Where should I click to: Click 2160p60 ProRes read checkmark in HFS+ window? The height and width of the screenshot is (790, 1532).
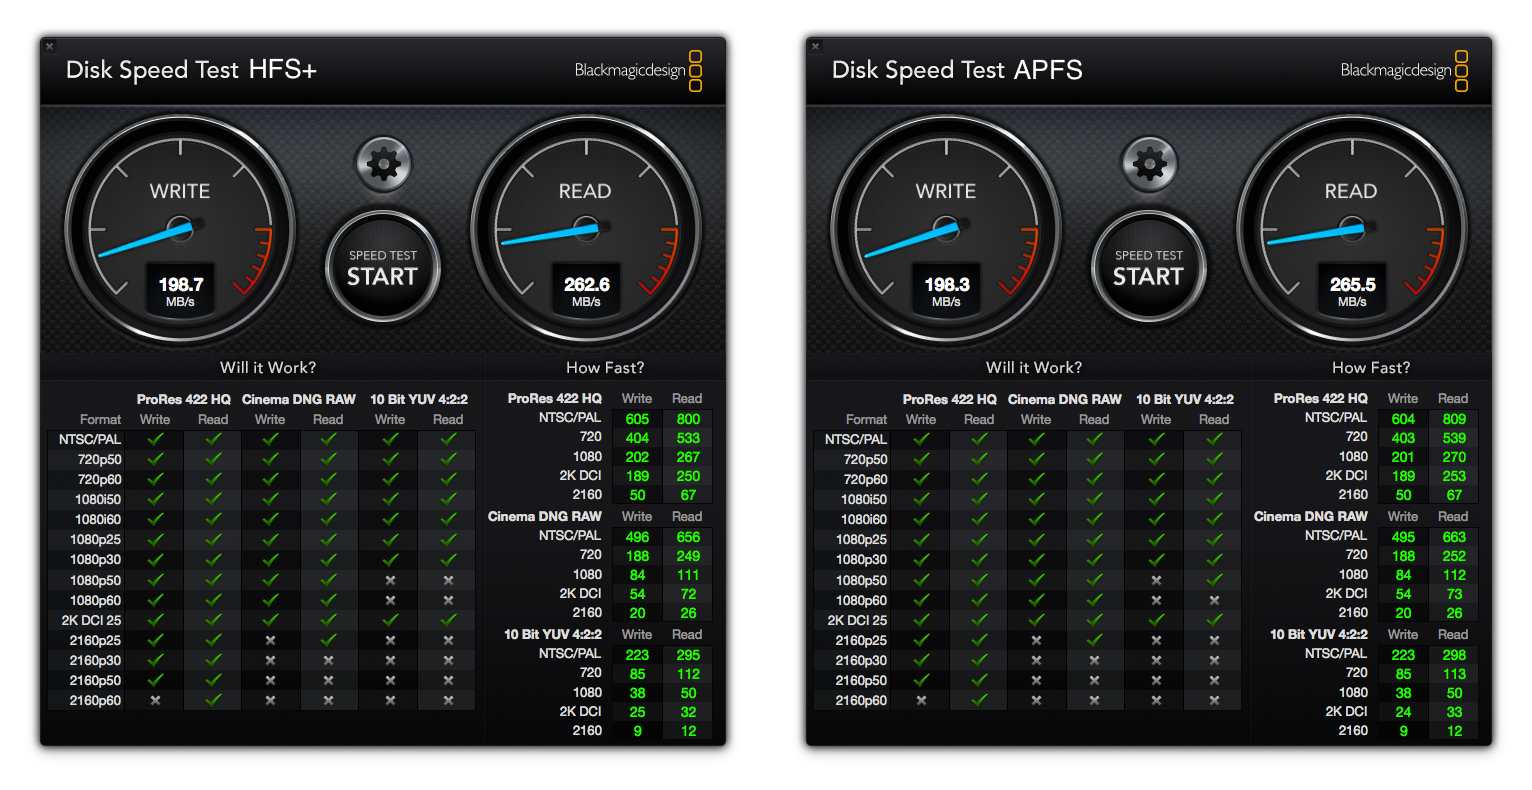click(213, 700)
